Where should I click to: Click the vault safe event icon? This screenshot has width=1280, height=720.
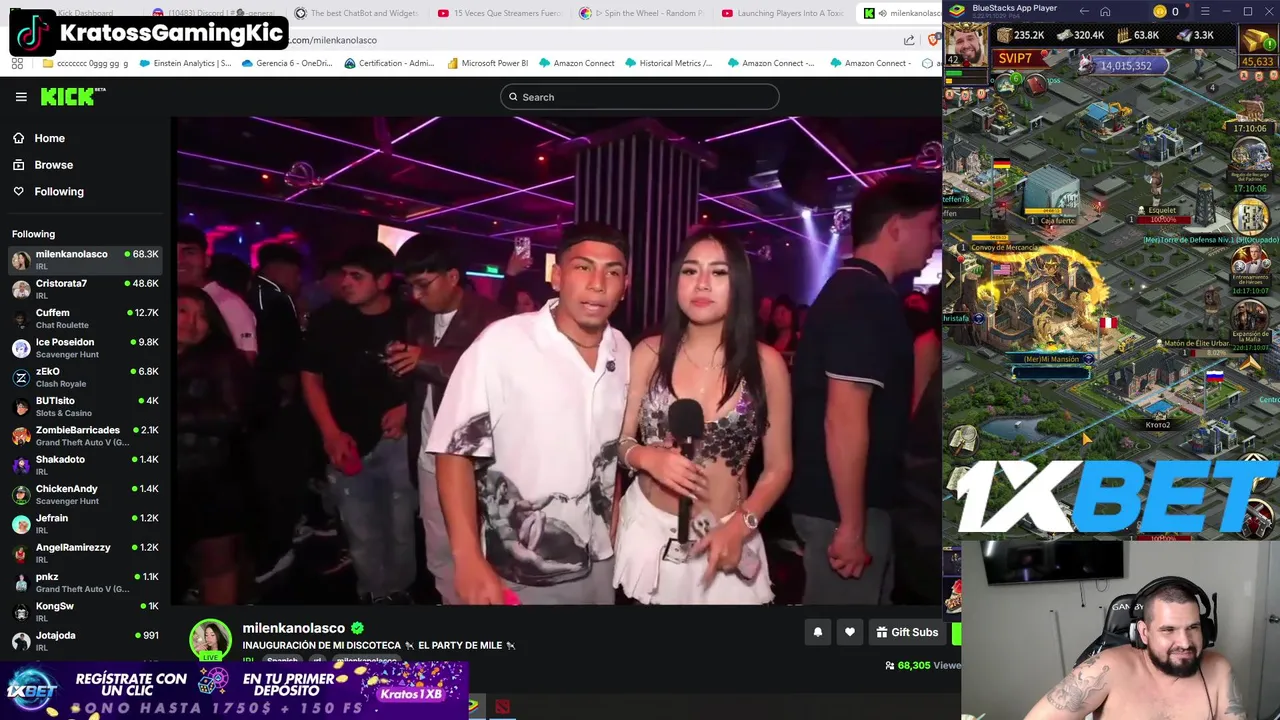1250,216
